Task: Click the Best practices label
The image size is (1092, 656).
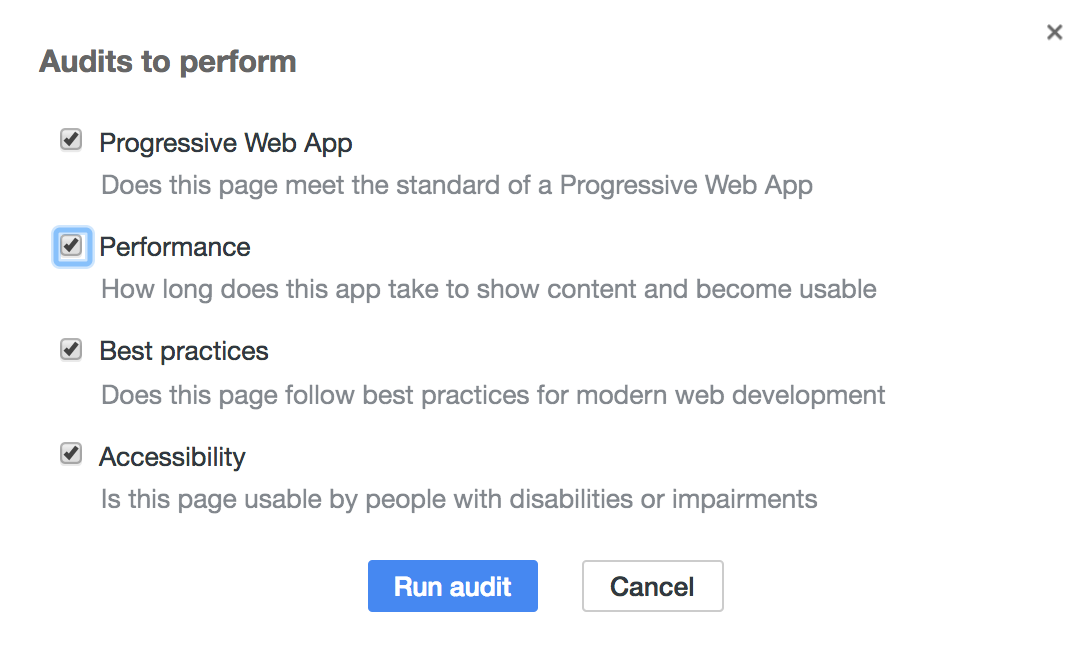Action: coord(184,352)
